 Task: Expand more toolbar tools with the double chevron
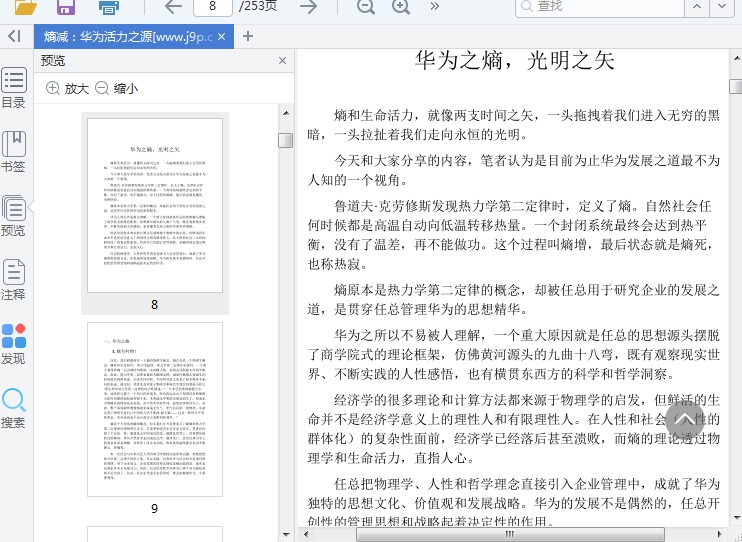pos(434,7)
